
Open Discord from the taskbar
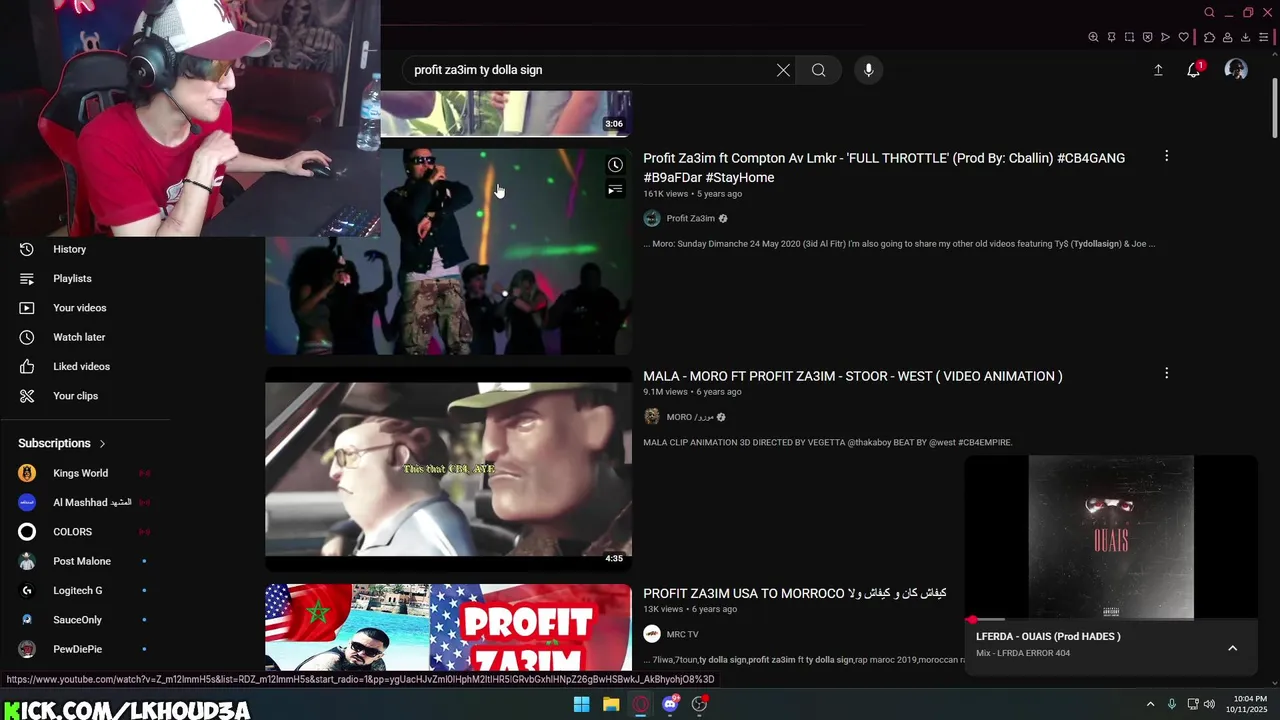(x=670, y=704)
